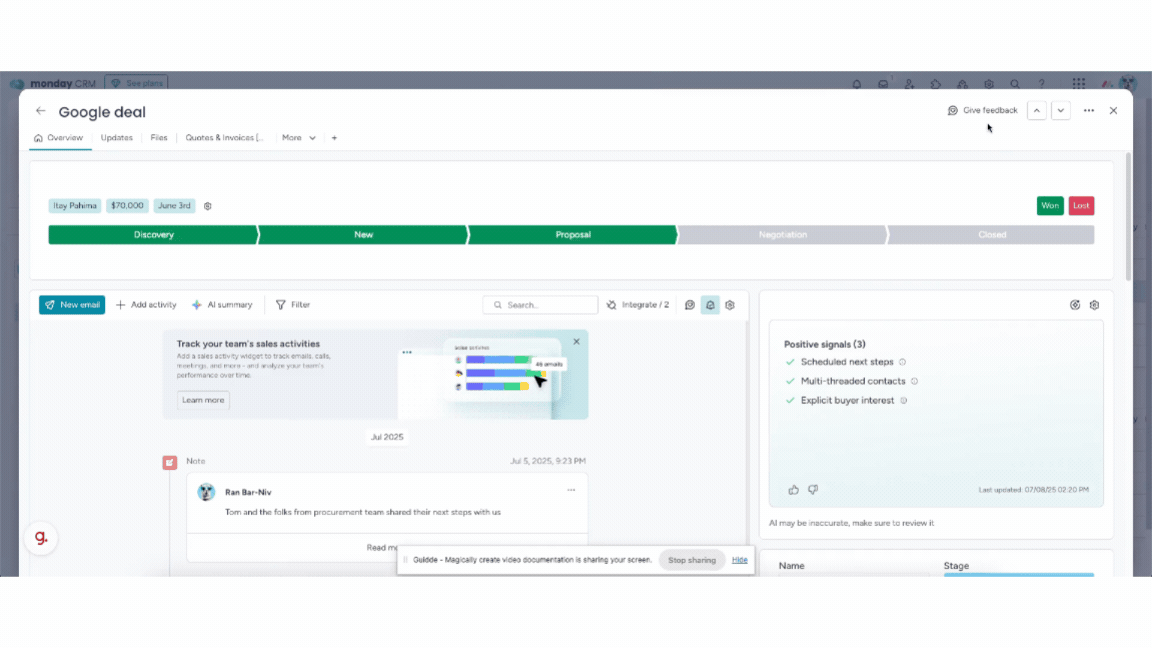Screen dimensions: 1152x648
Task: Open the Updates tab
Action: pyautogui.click(x=117, y=137)
